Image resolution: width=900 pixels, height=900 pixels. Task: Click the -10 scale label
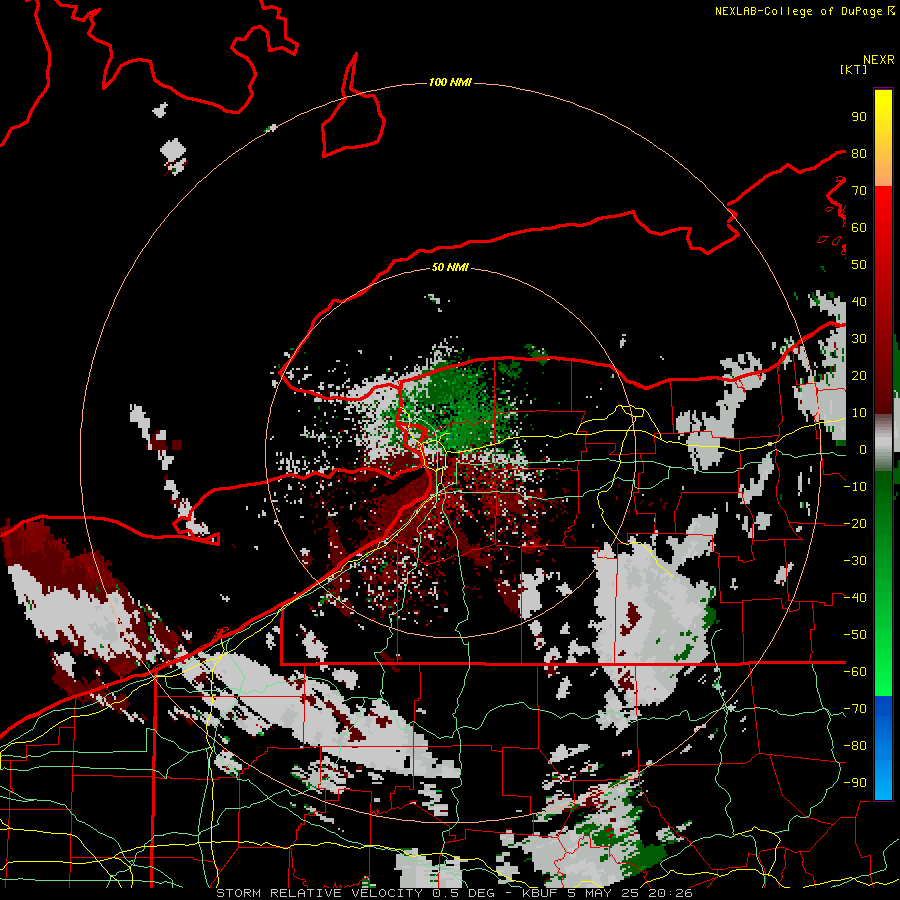coord(855,487)
